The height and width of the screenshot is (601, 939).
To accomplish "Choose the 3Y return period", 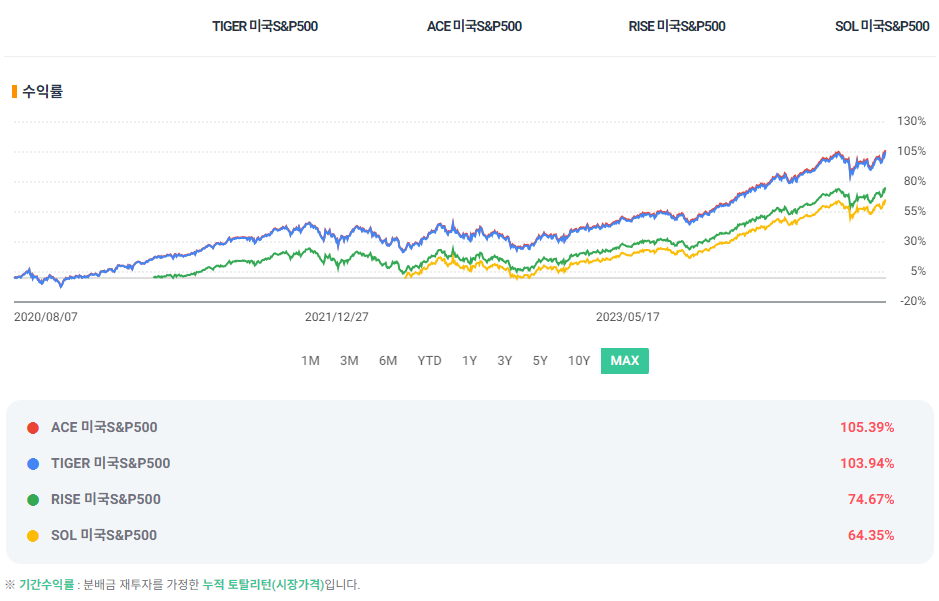I will [x=505, y=361].
